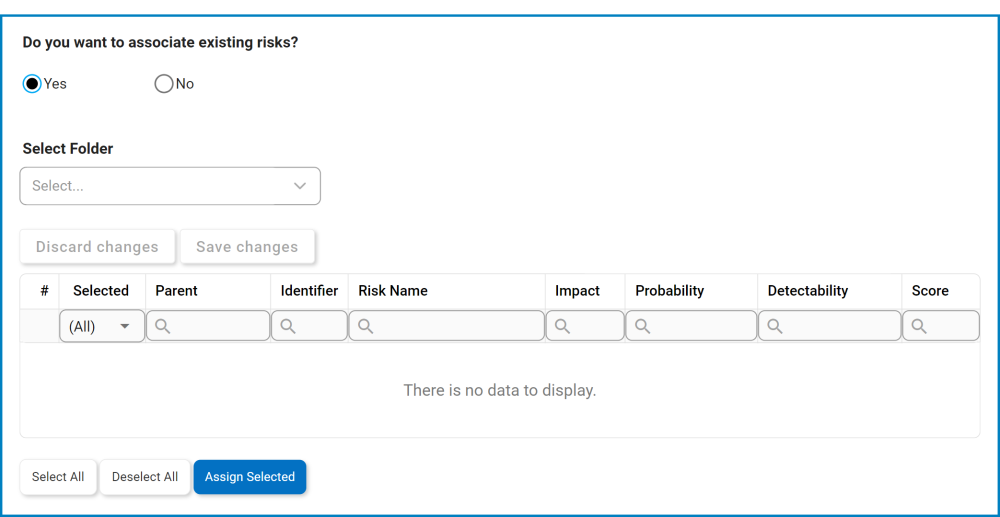Select the Yes radio button
The image size is (1000, 517).
tap(32, 84)
